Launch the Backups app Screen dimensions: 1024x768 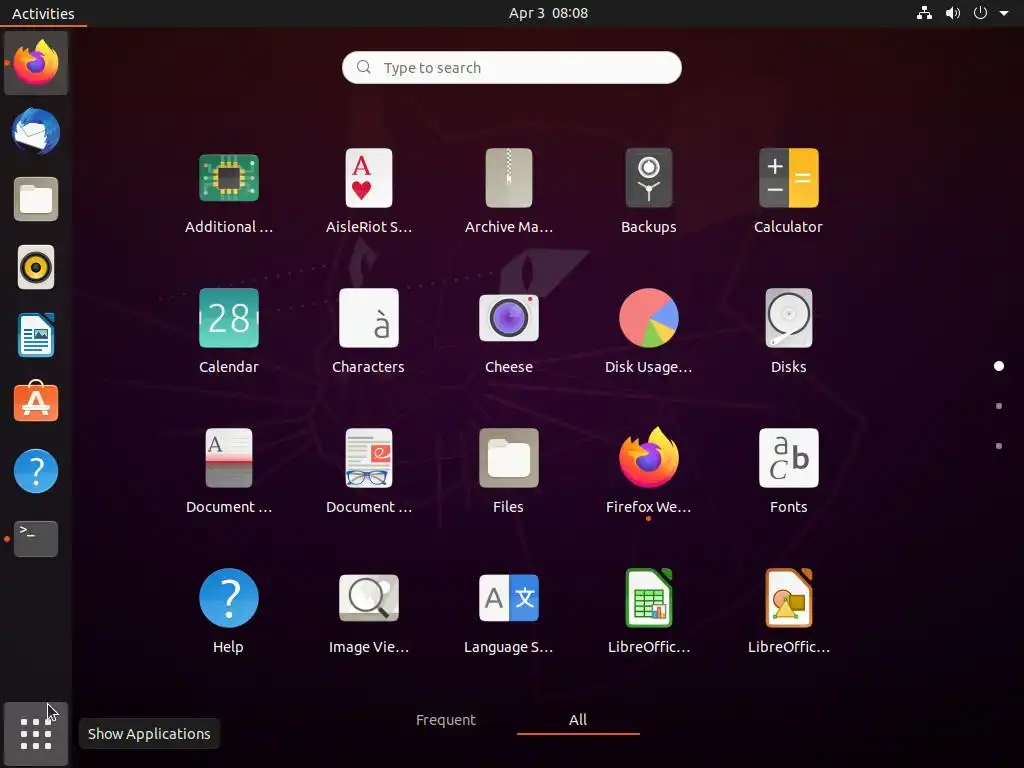point(648,190)
